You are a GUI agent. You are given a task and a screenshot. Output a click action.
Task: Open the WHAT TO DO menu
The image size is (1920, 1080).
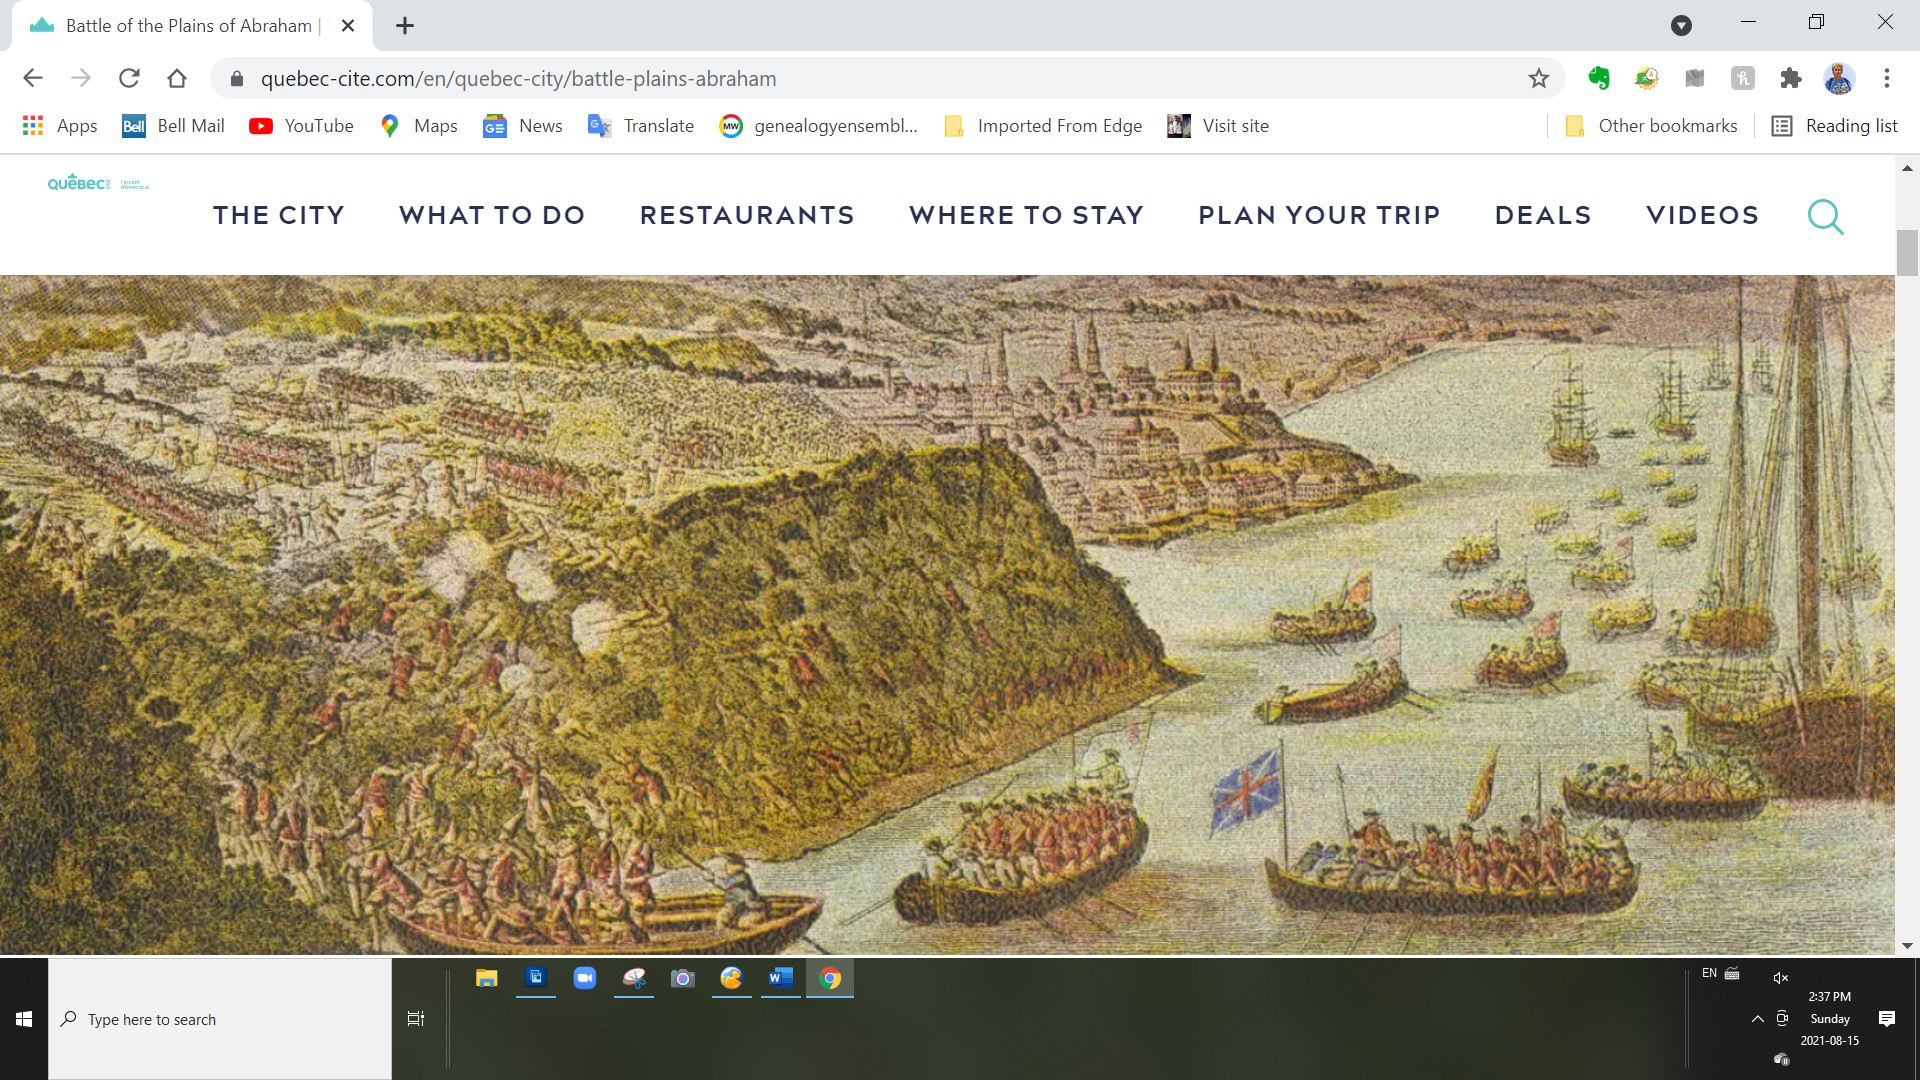pyautogui.click(x=492, y=215)
